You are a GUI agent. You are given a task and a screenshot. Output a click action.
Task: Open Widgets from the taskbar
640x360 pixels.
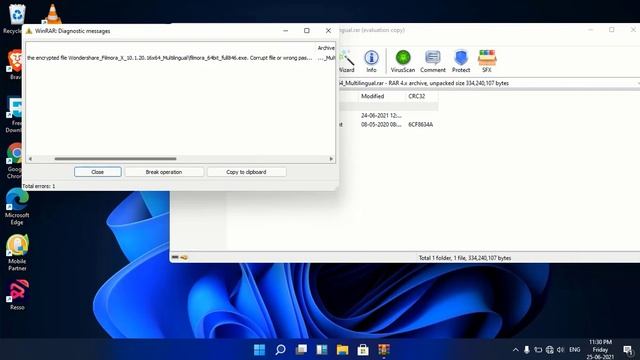pos(322,350)
